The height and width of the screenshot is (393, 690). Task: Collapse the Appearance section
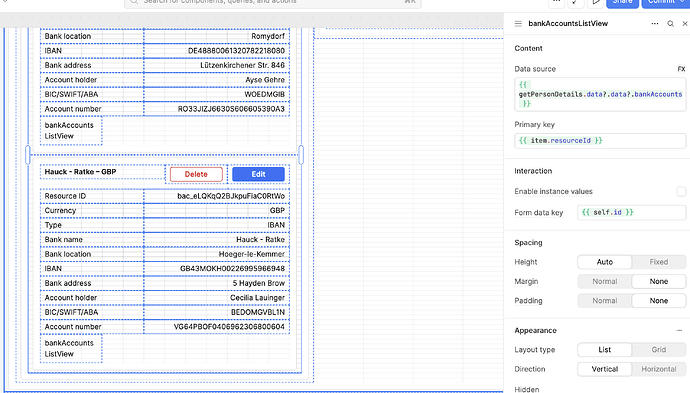679,331
